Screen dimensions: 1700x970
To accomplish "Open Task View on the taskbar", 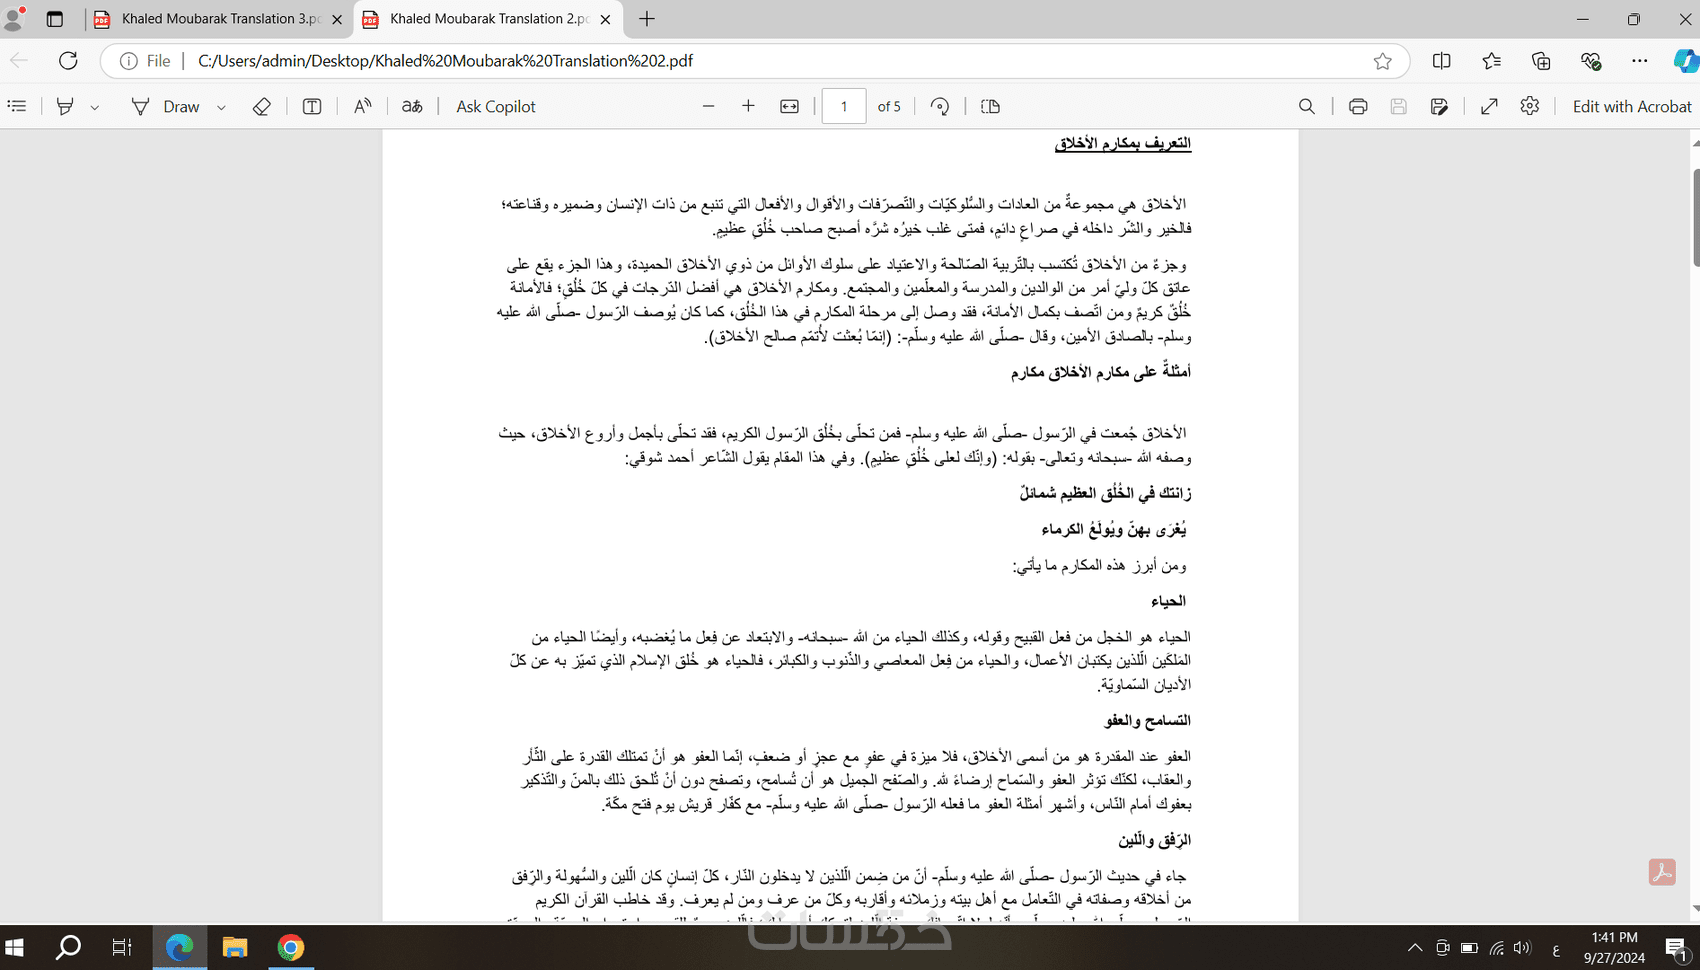I will click(122, 947).
